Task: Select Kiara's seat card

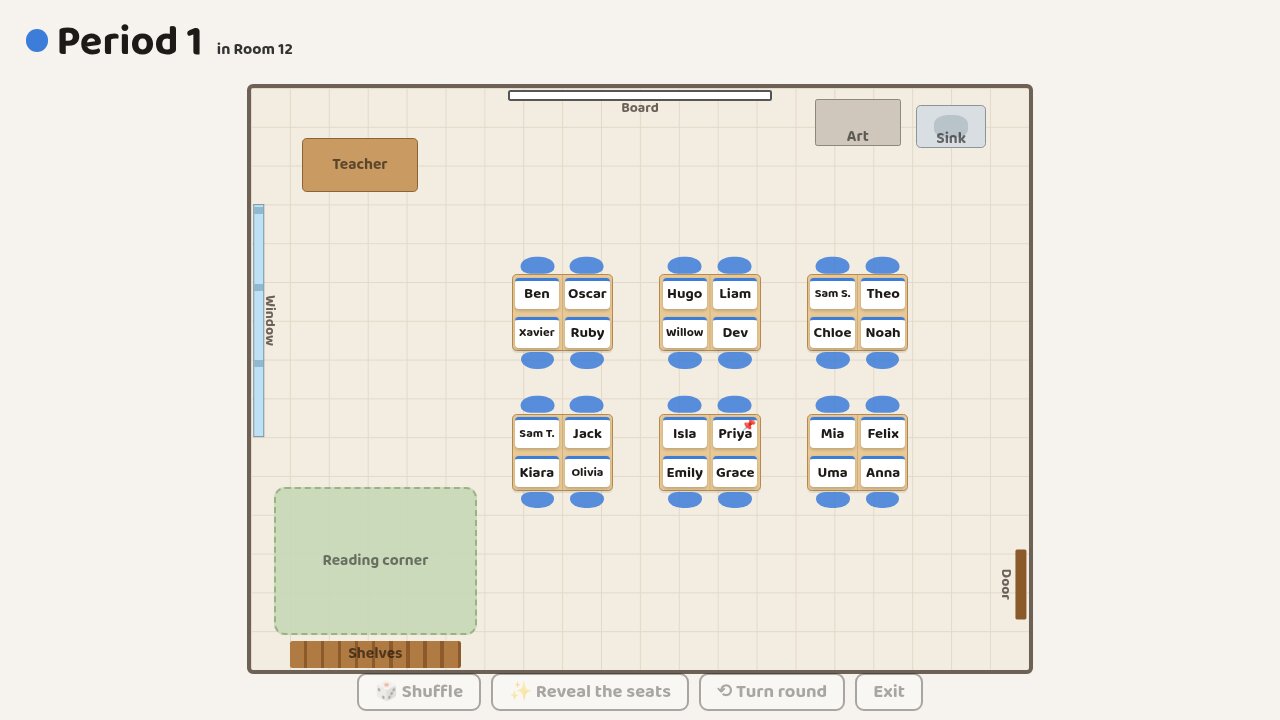Action: click(537, 472)
